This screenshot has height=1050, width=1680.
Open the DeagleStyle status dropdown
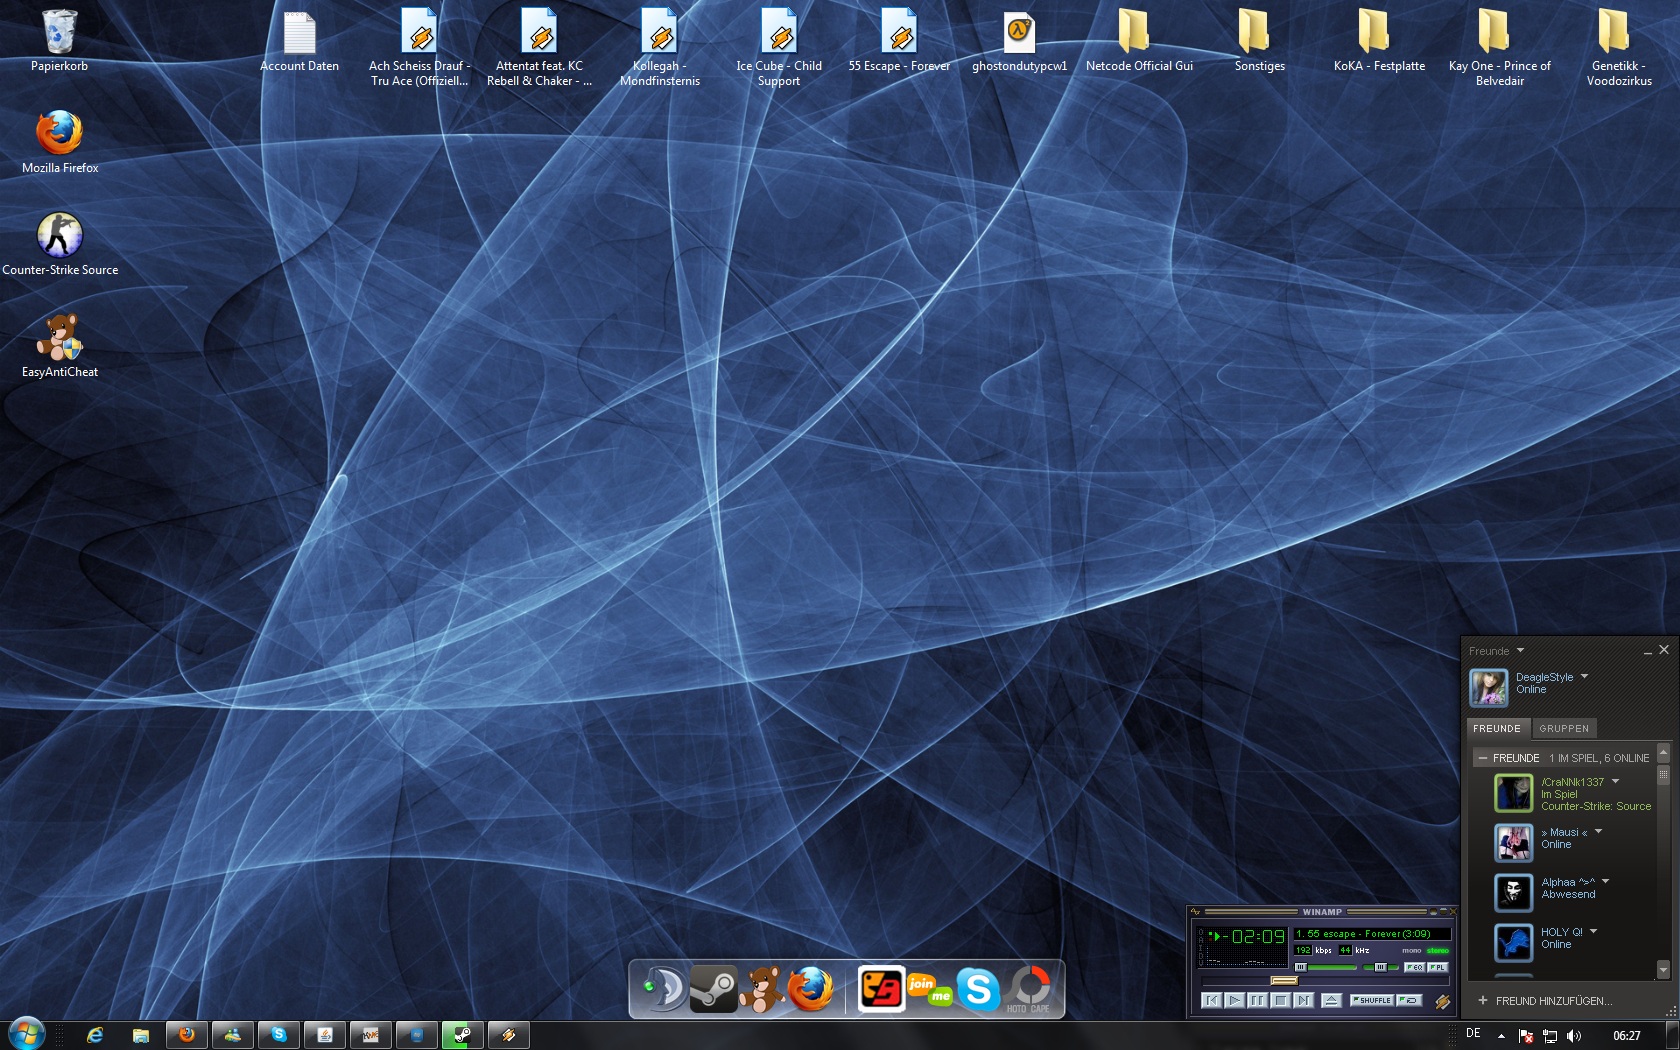(1584, 677)
